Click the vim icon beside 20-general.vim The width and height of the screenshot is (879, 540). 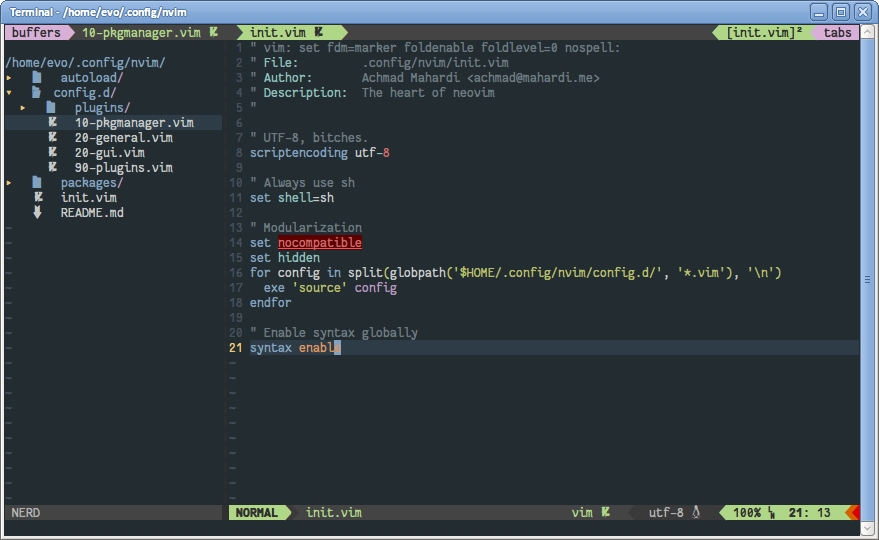53,137
